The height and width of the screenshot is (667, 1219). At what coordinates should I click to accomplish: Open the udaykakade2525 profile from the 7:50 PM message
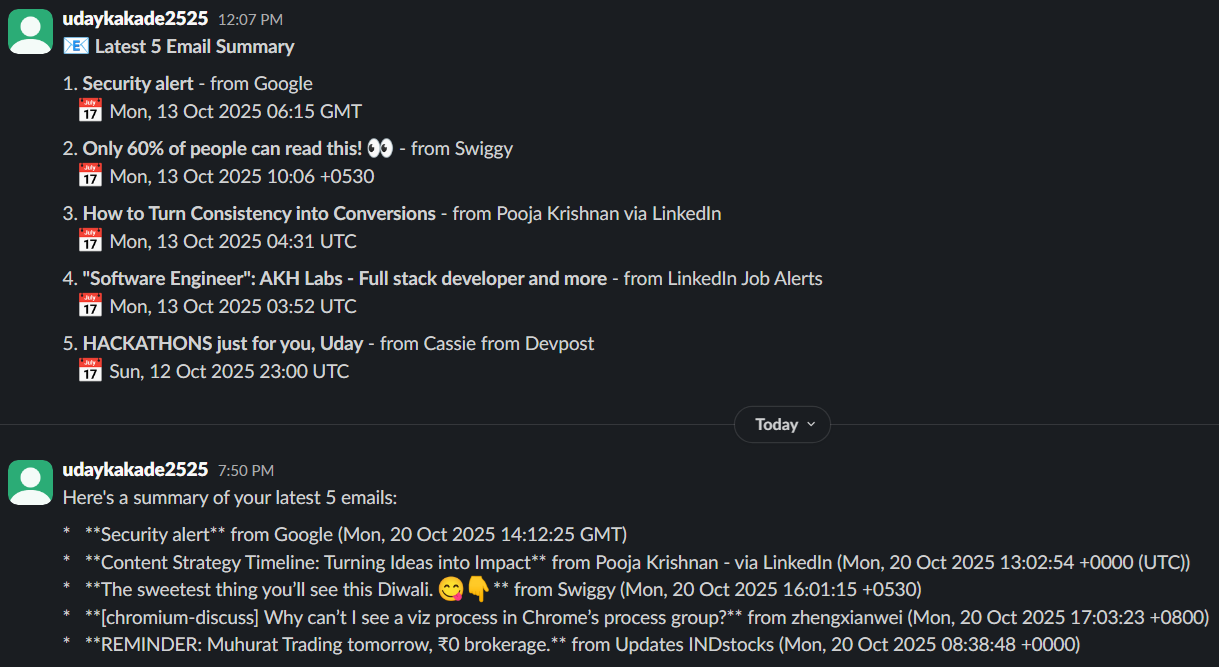pos(135,470)
